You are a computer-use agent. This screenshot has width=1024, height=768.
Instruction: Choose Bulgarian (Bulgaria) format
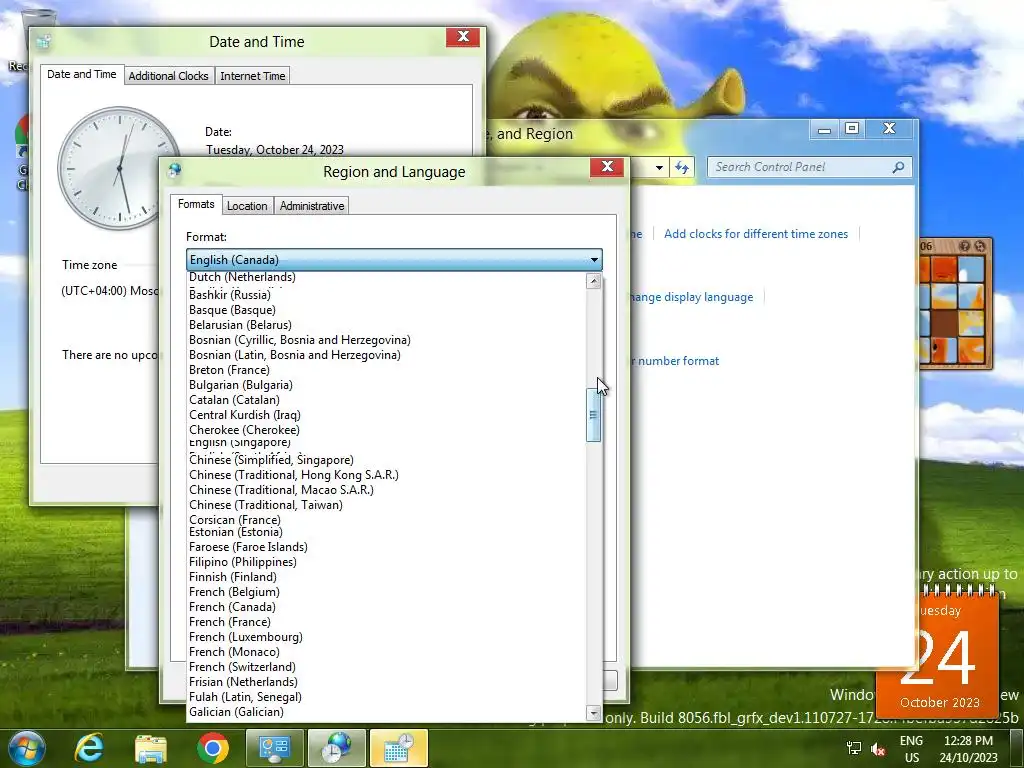[241, 385]
